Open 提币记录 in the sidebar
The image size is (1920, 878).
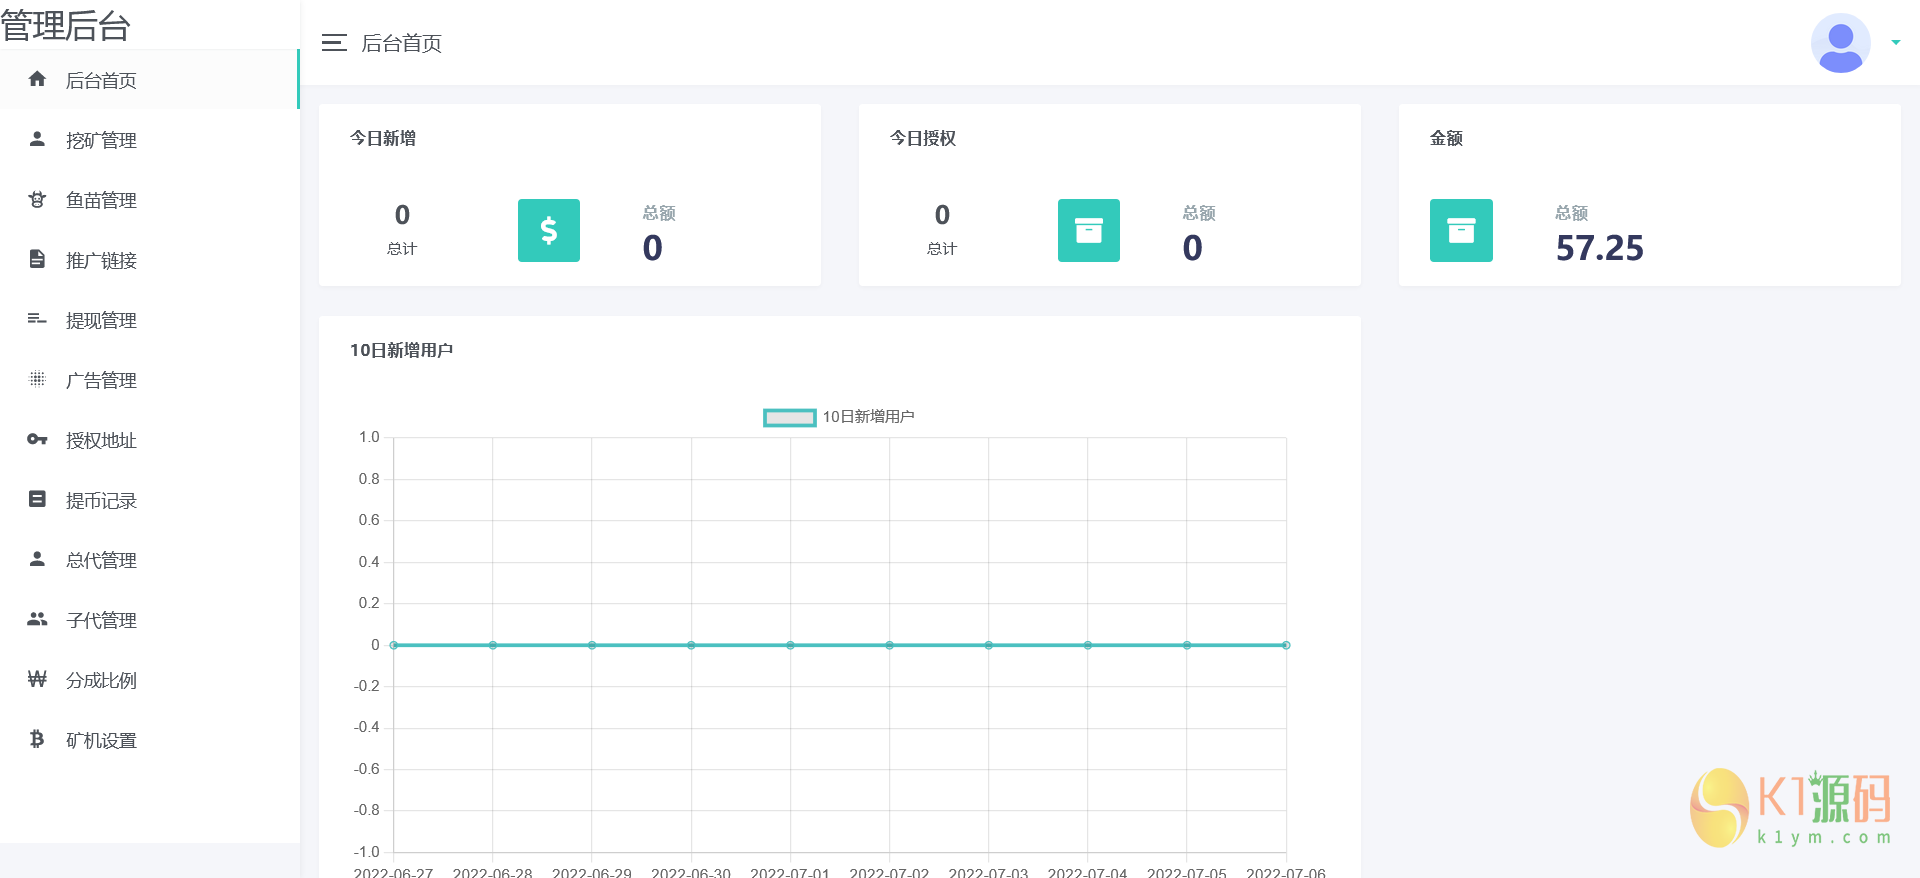tap(101, 500)
